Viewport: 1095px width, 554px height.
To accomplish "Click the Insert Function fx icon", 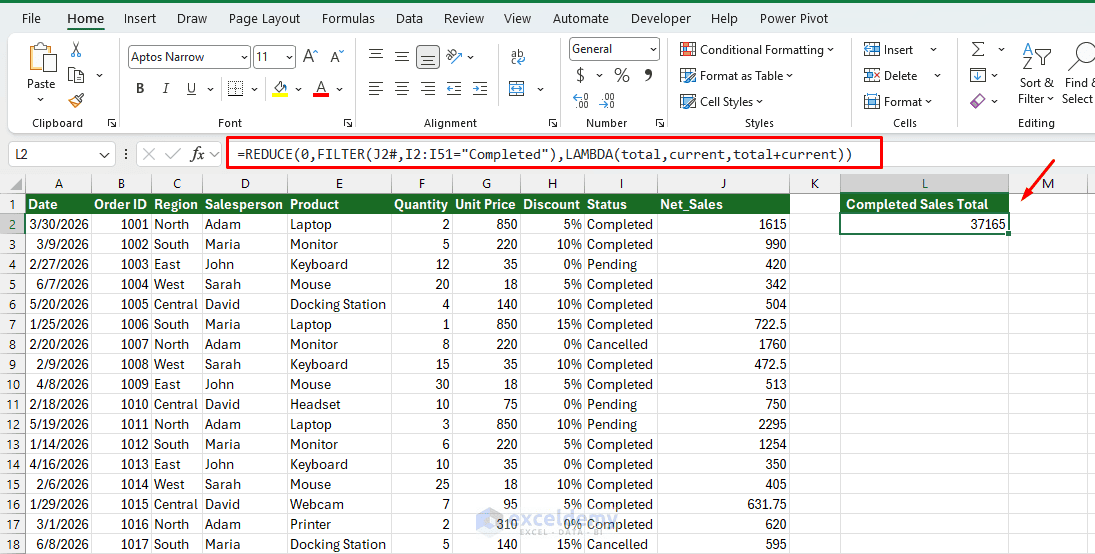I will tap(198, 154).
